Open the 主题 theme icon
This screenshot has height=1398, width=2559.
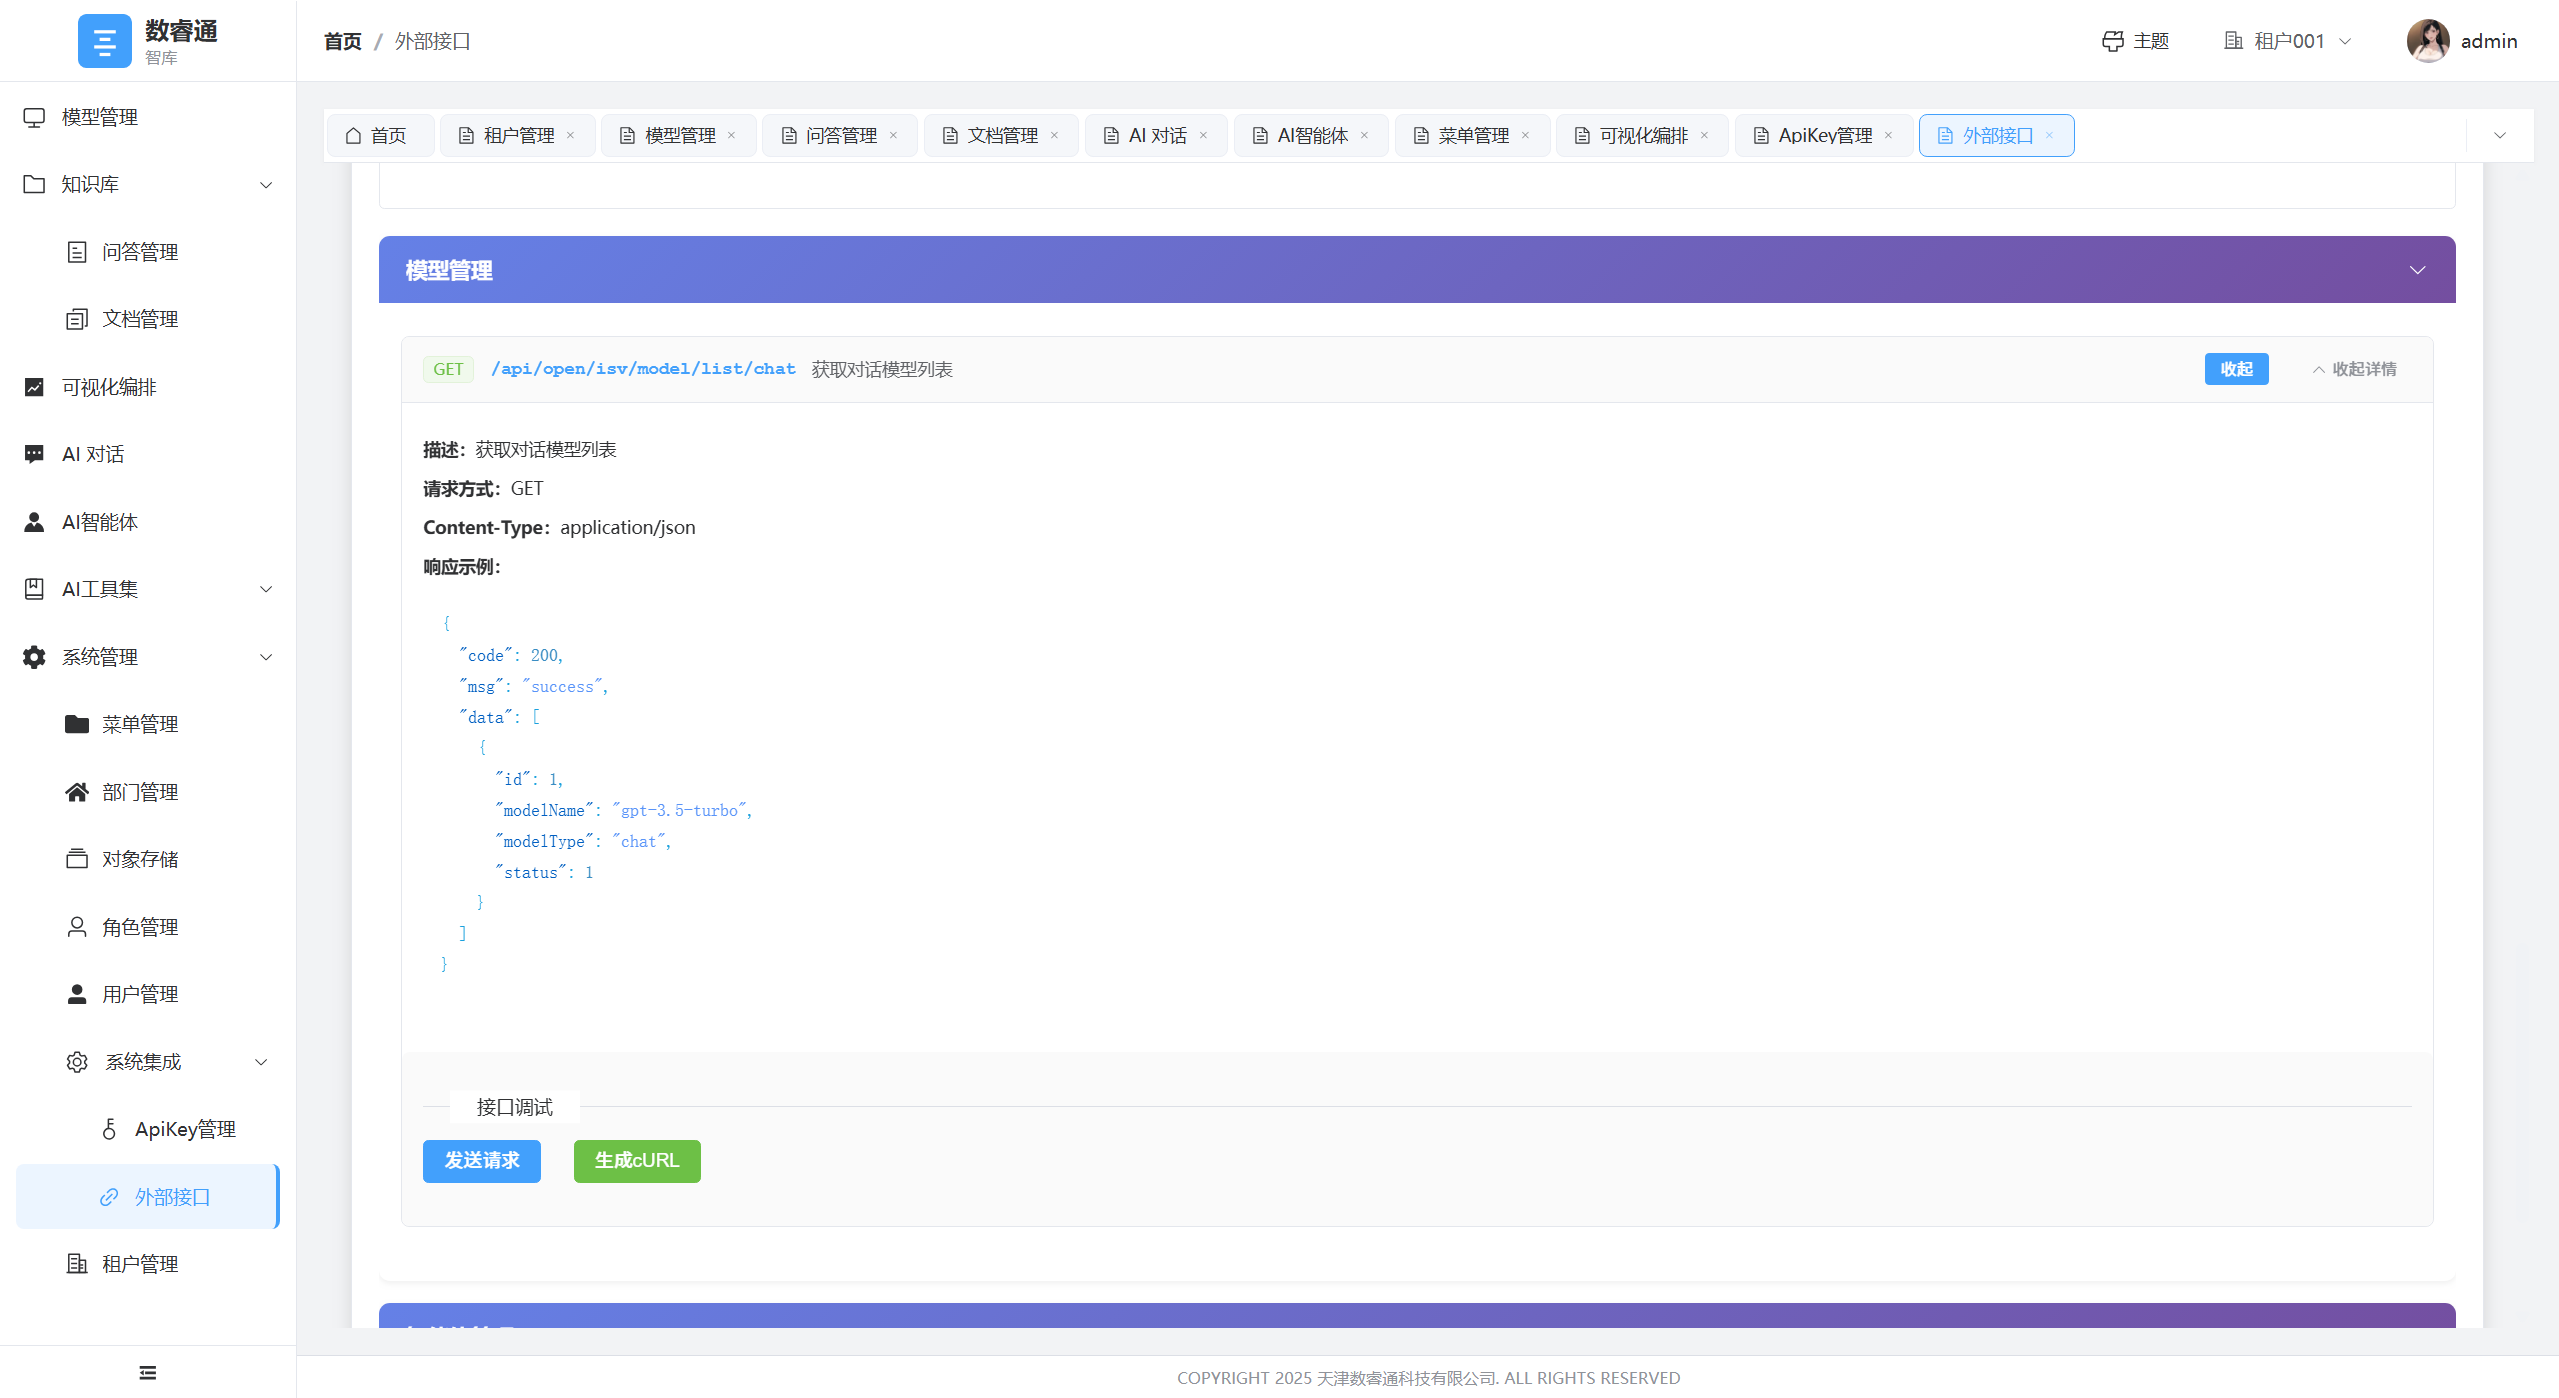click(2112, 41)
